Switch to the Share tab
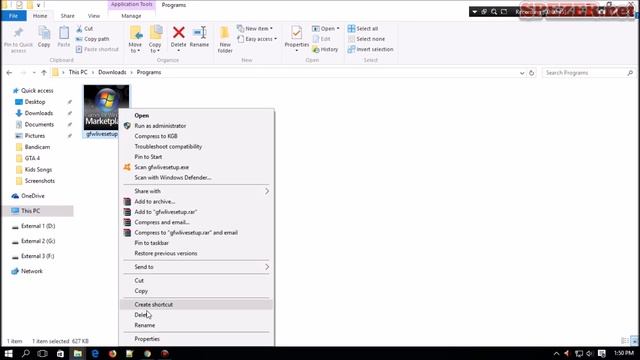640x360 pixels. 68,16
